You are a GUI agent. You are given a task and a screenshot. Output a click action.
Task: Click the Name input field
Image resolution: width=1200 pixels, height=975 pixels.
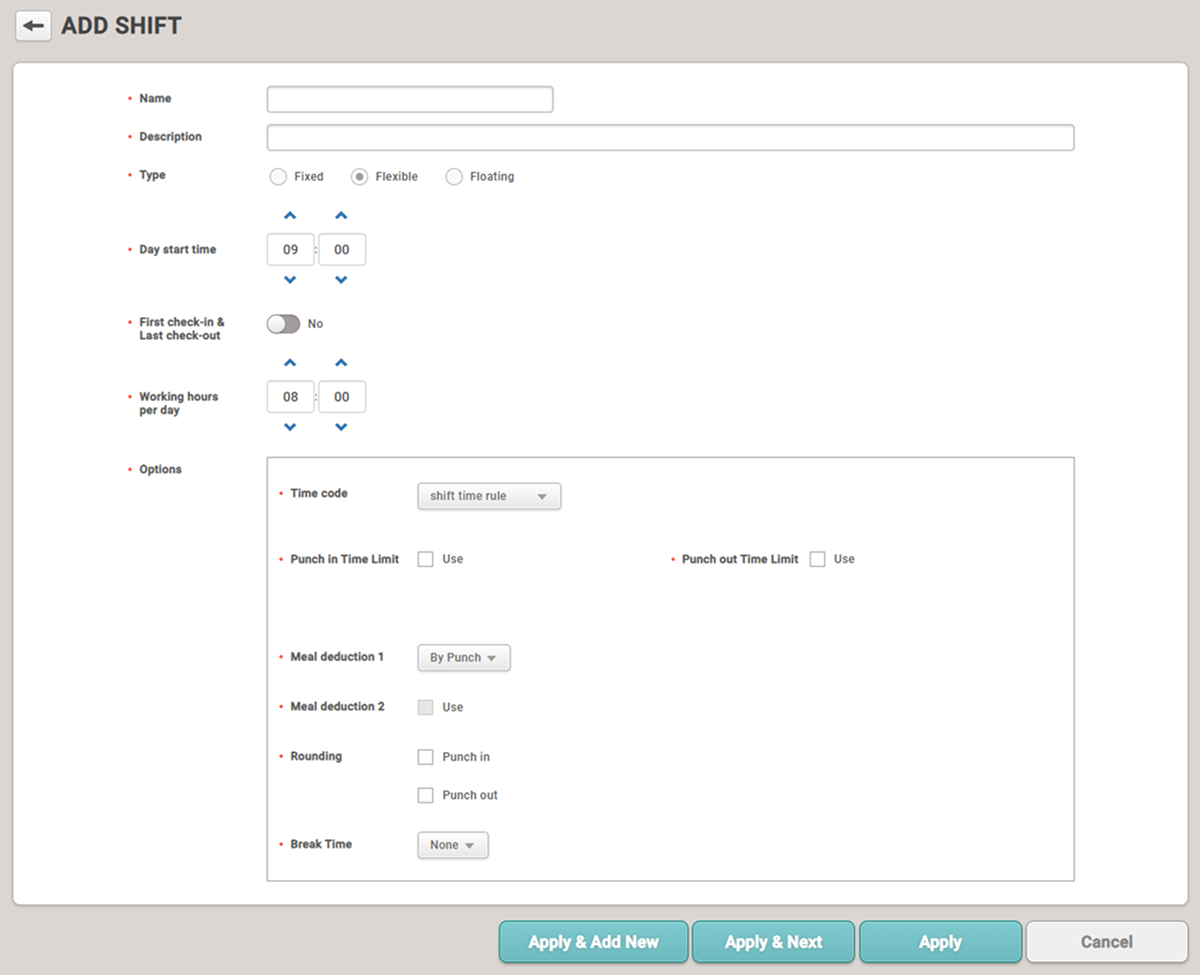pyautogui.click(x=409, y=100)
